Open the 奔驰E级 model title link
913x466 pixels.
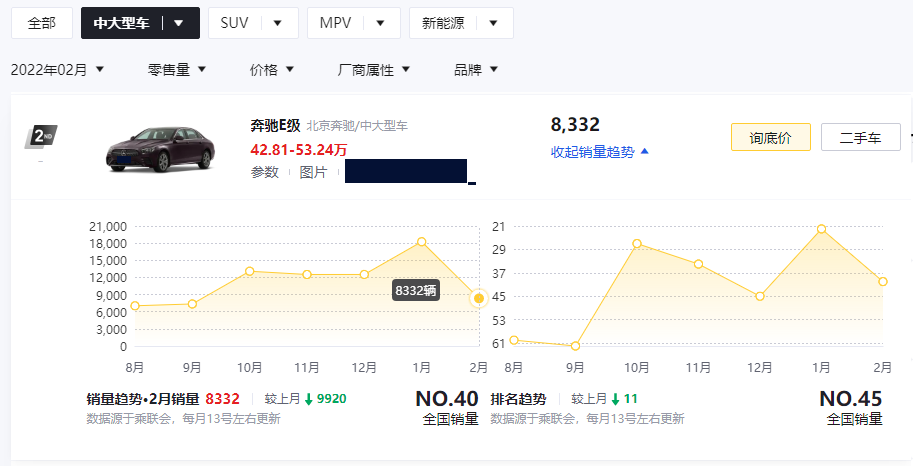pyautogui.click(x=275, y=125)
